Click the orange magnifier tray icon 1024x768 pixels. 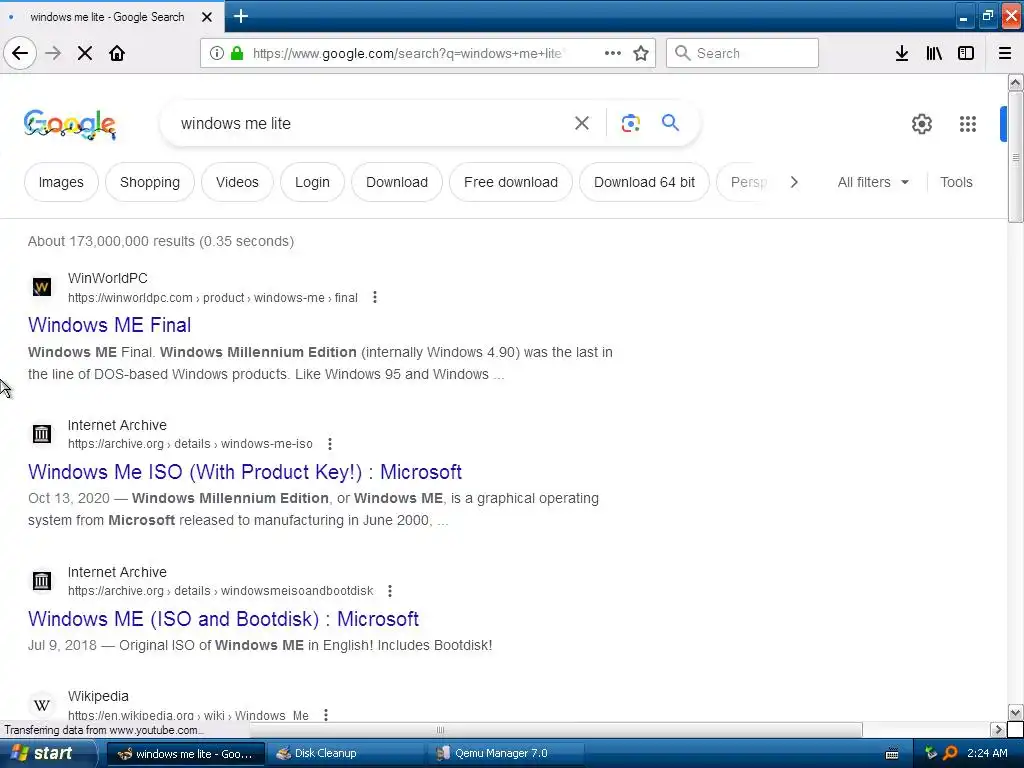click(950, 754)
